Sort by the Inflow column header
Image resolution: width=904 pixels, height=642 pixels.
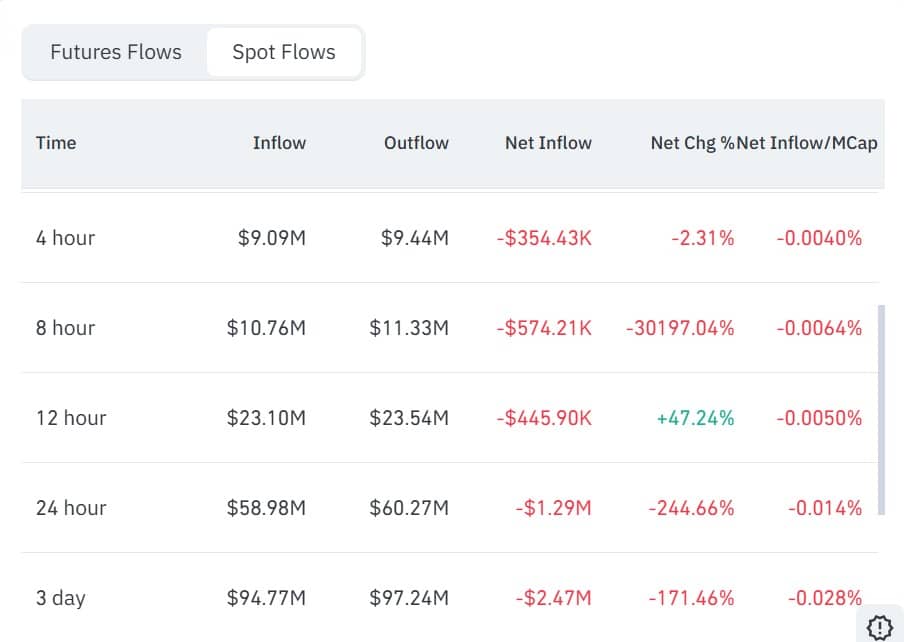pos(279,143)
